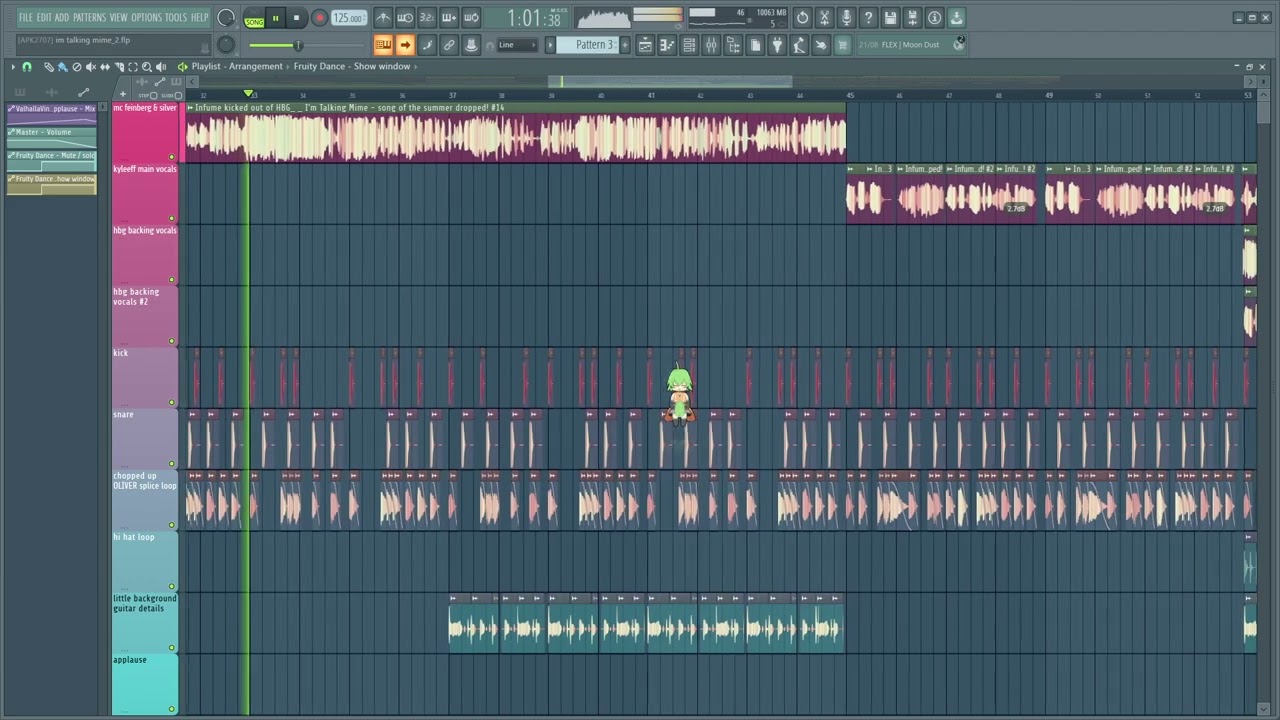Open the EDIT menu
This screenshot has width=1280, height=720.
click(x=44, y=17)
